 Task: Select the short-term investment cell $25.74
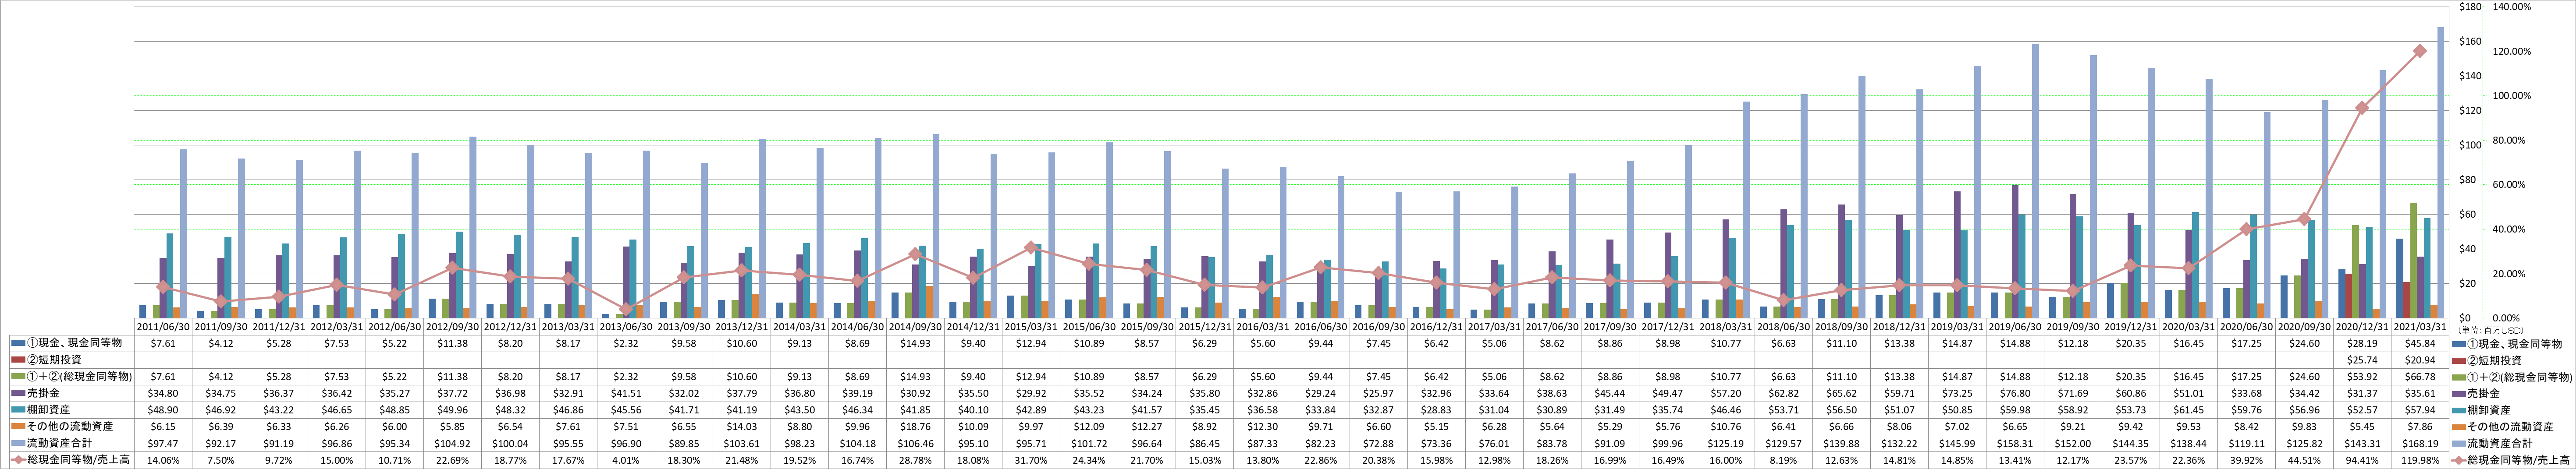click(2363, 359)
